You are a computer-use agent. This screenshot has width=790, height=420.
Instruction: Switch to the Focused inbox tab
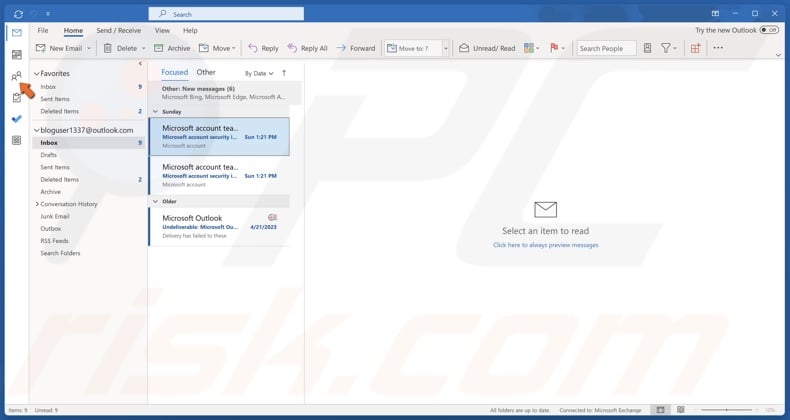pyautogui.click(x=174, y=73)
